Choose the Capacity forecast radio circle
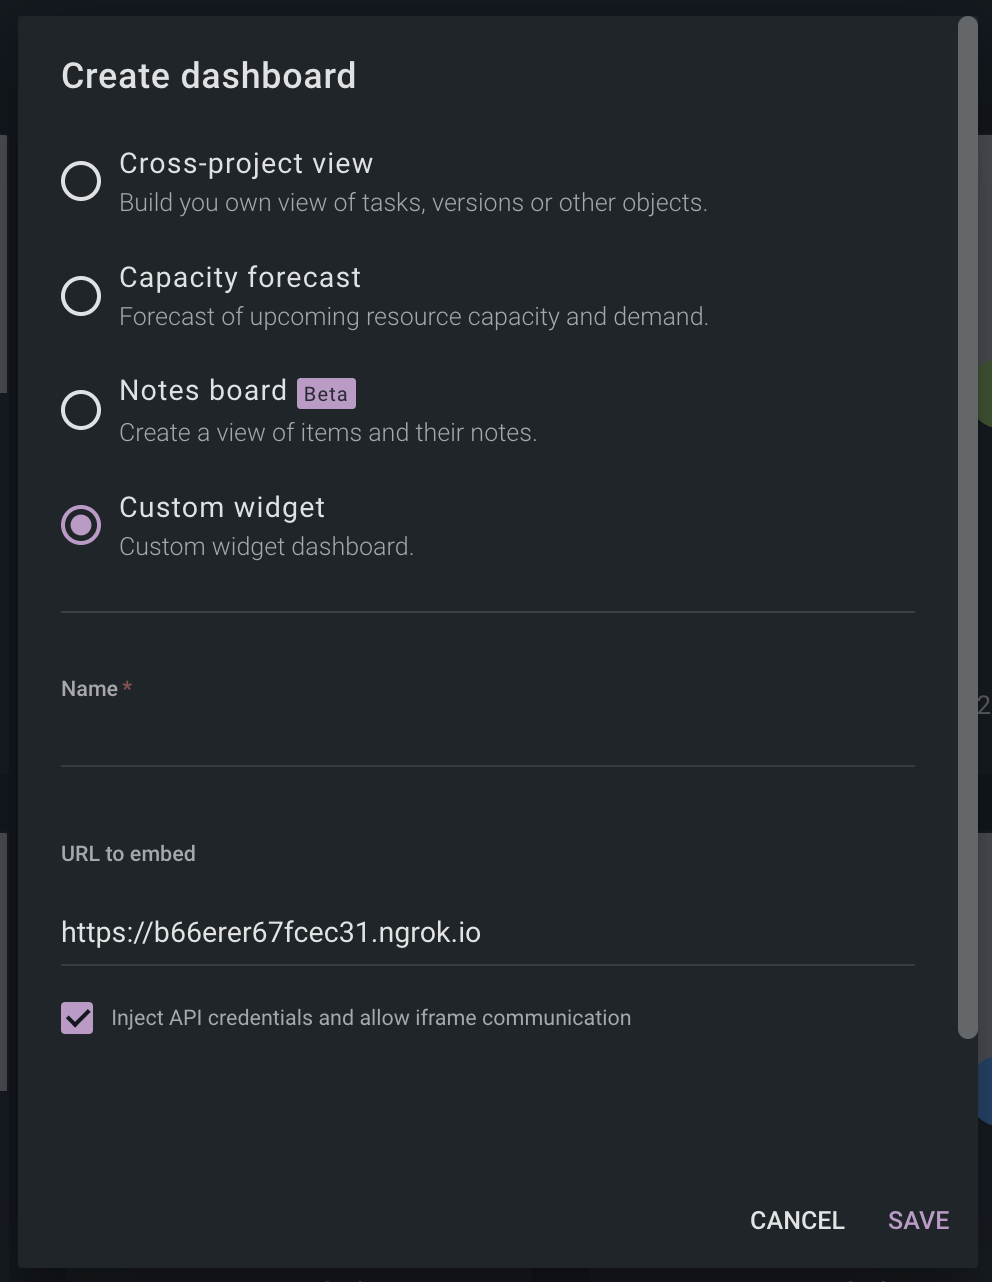This screenshot has height=1282, width=992. [x=81, y=296]
